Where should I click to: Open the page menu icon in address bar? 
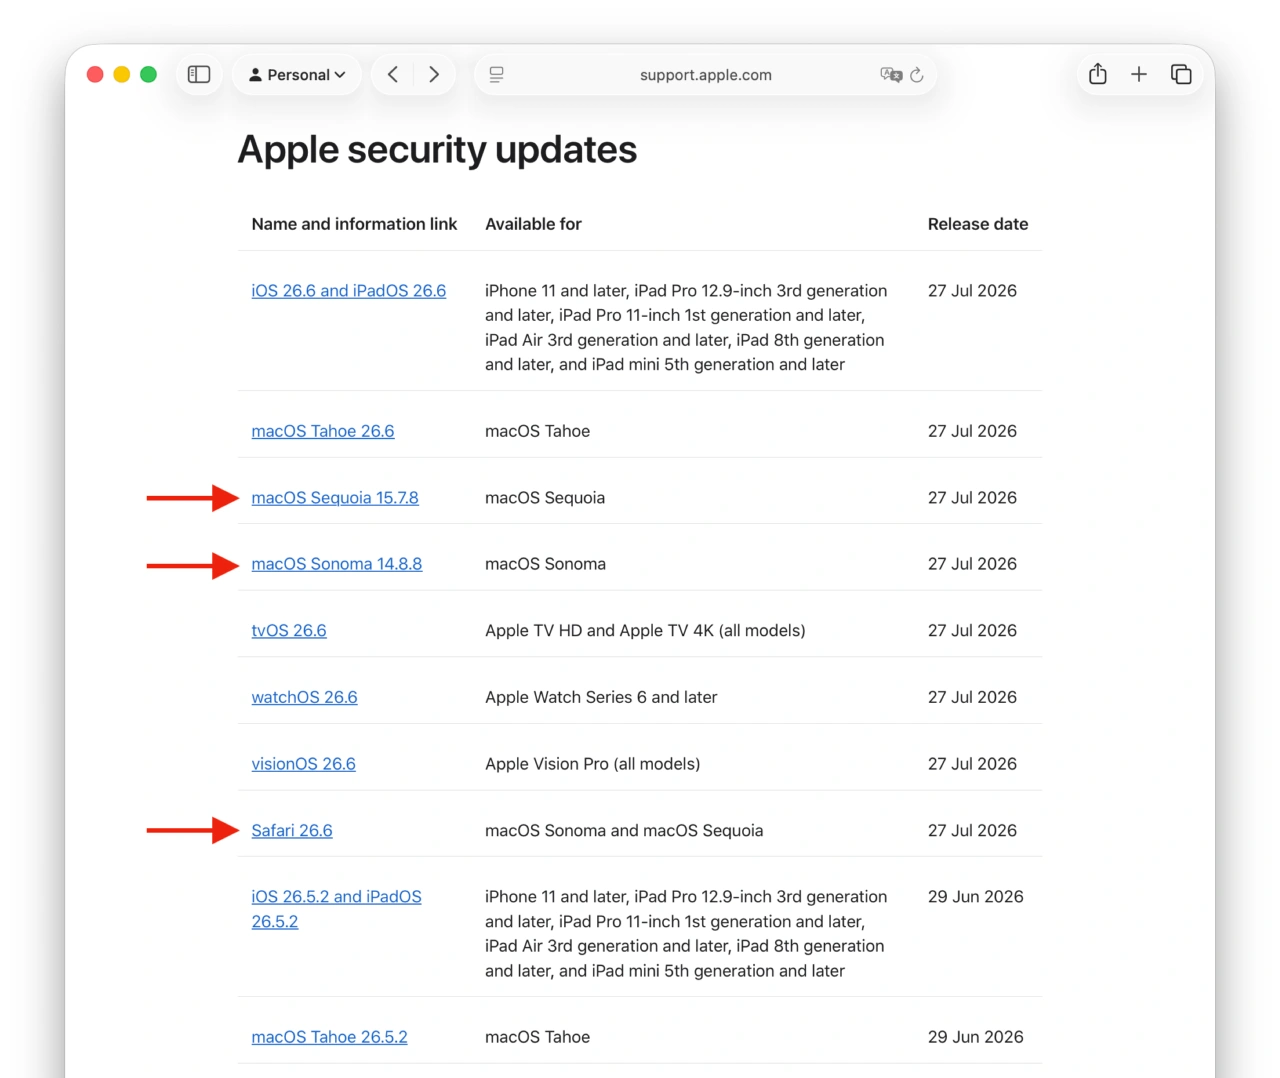pos(496,75)
